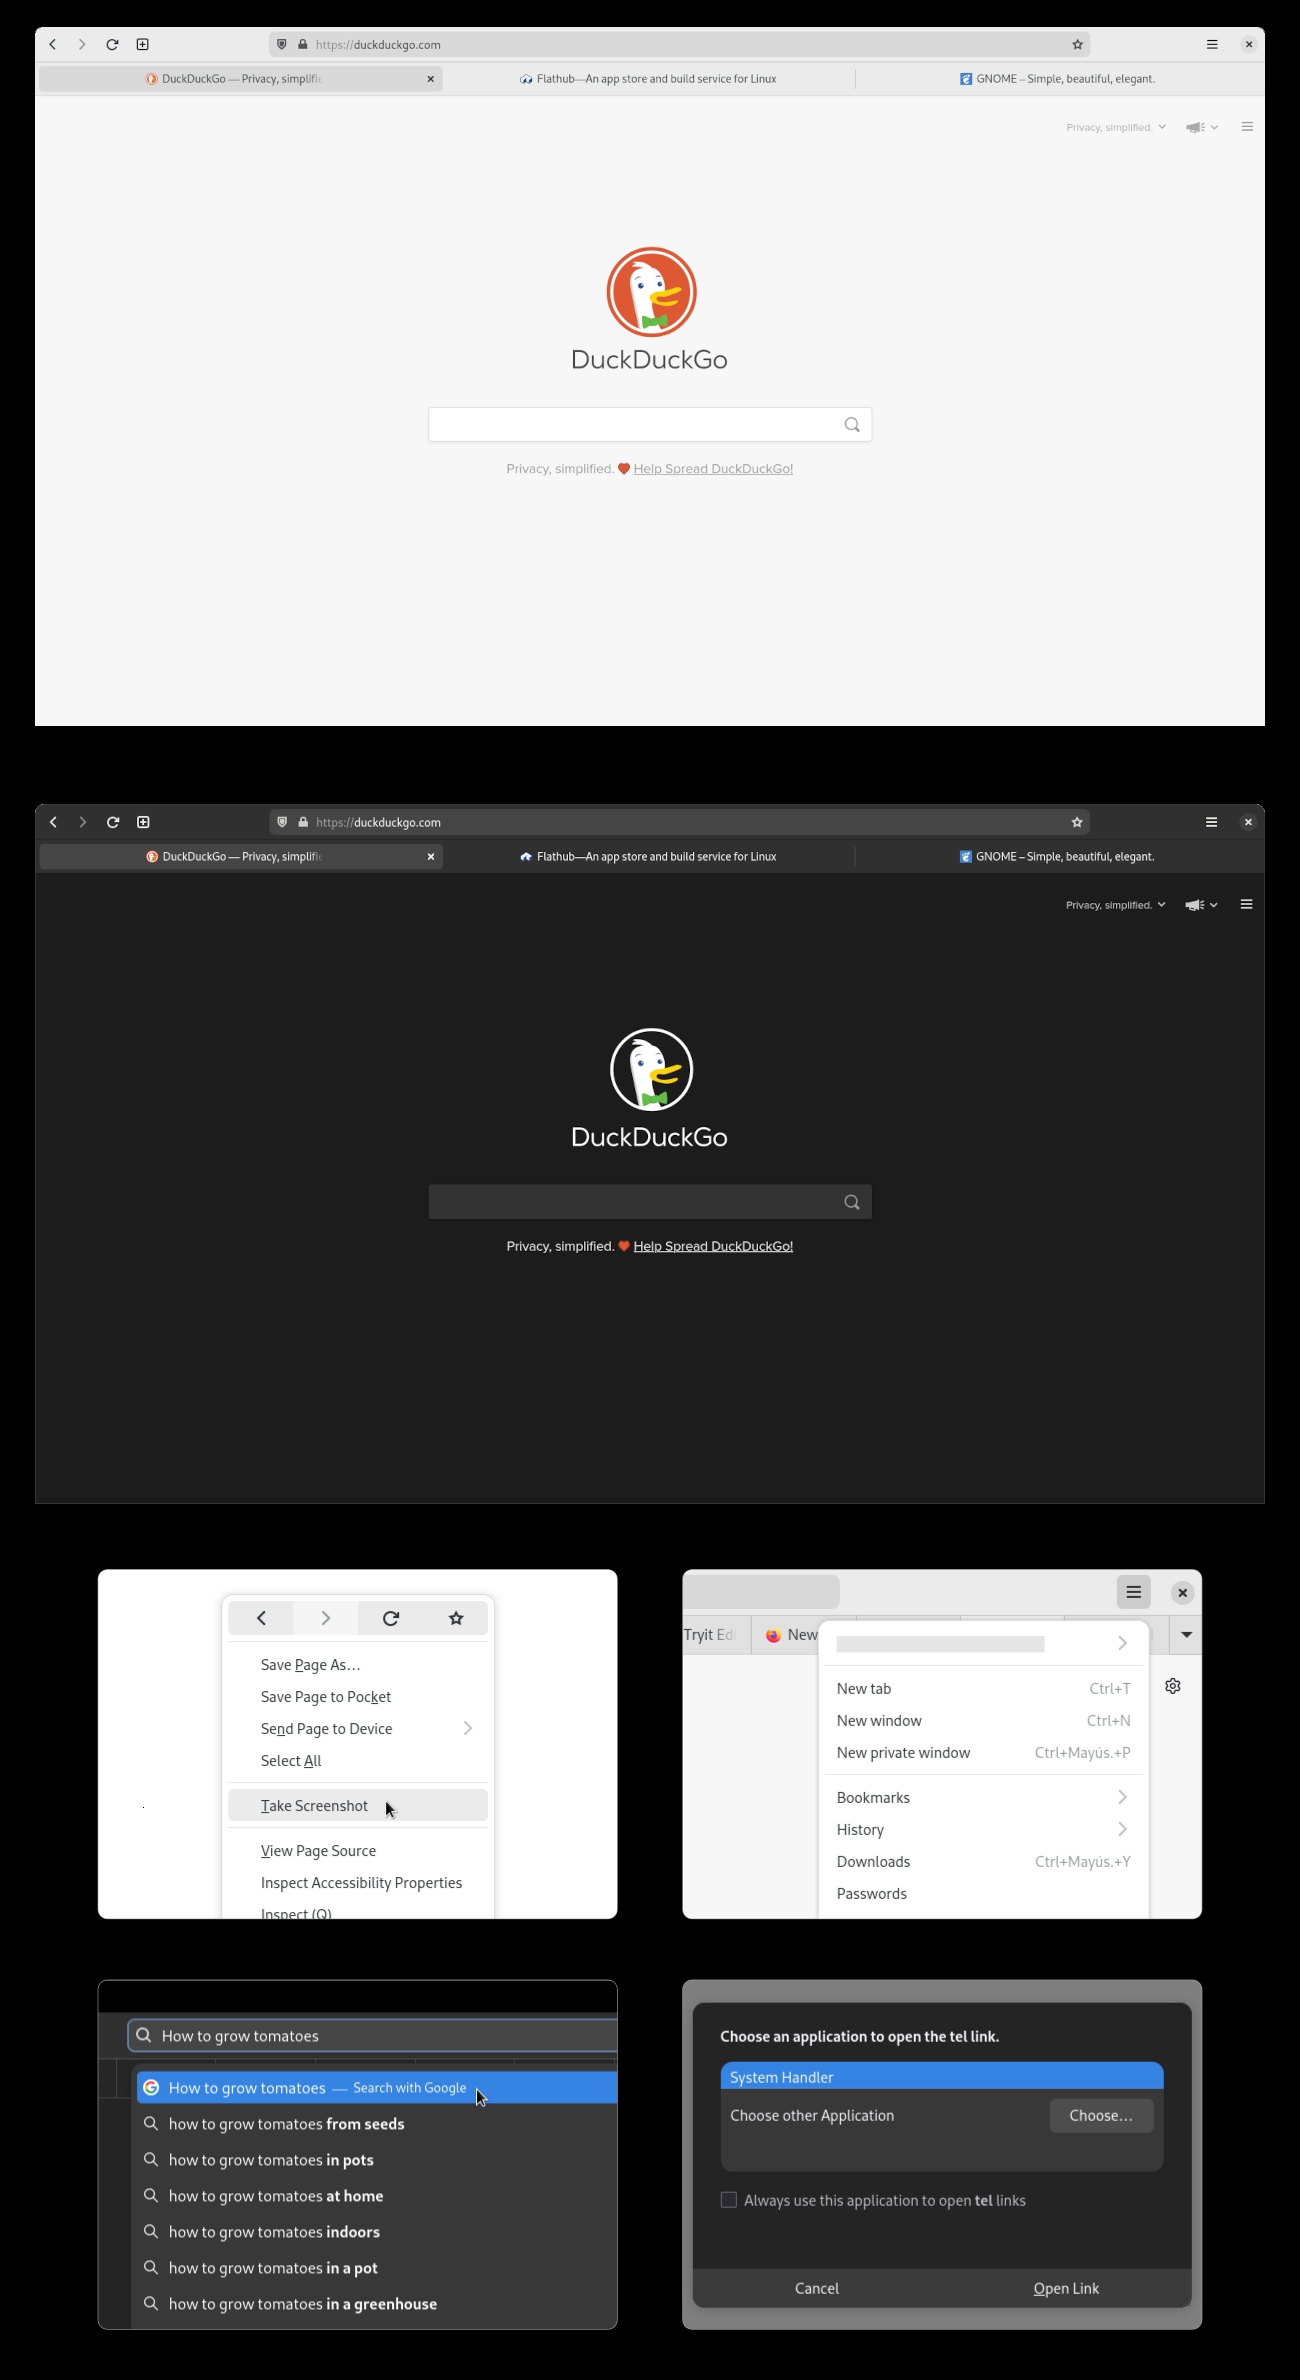Choose "Select All" in the context menu
The width and height of the screenshot is (1300, 2380).
click(358, 1761)
